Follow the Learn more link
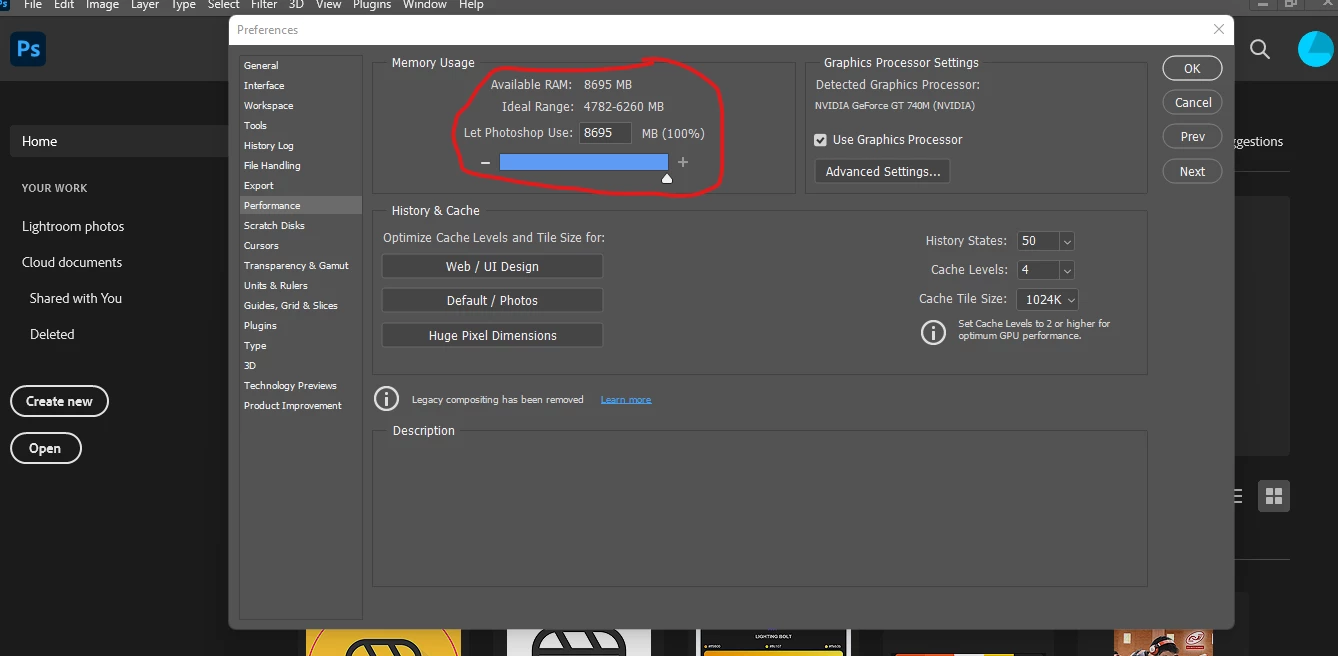The width and height of the screenshot is (1338, 656). [626, 399]
